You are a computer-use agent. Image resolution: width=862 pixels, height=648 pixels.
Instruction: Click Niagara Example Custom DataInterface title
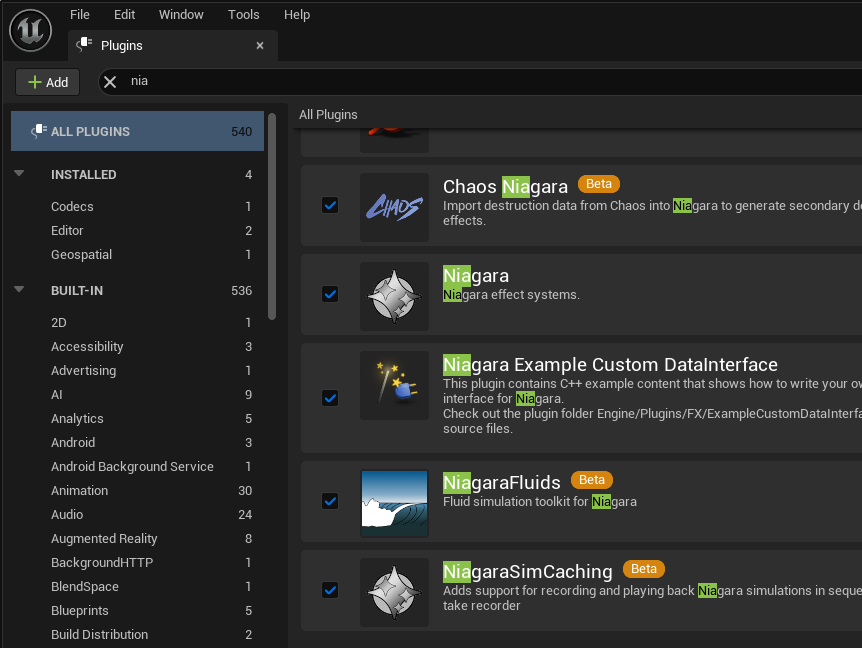coord(610,364)
